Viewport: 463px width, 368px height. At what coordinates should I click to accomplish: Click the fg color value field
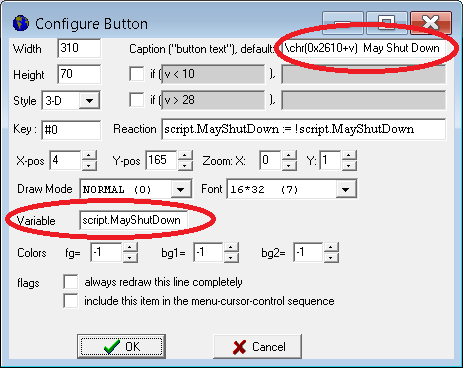[106, 252]
